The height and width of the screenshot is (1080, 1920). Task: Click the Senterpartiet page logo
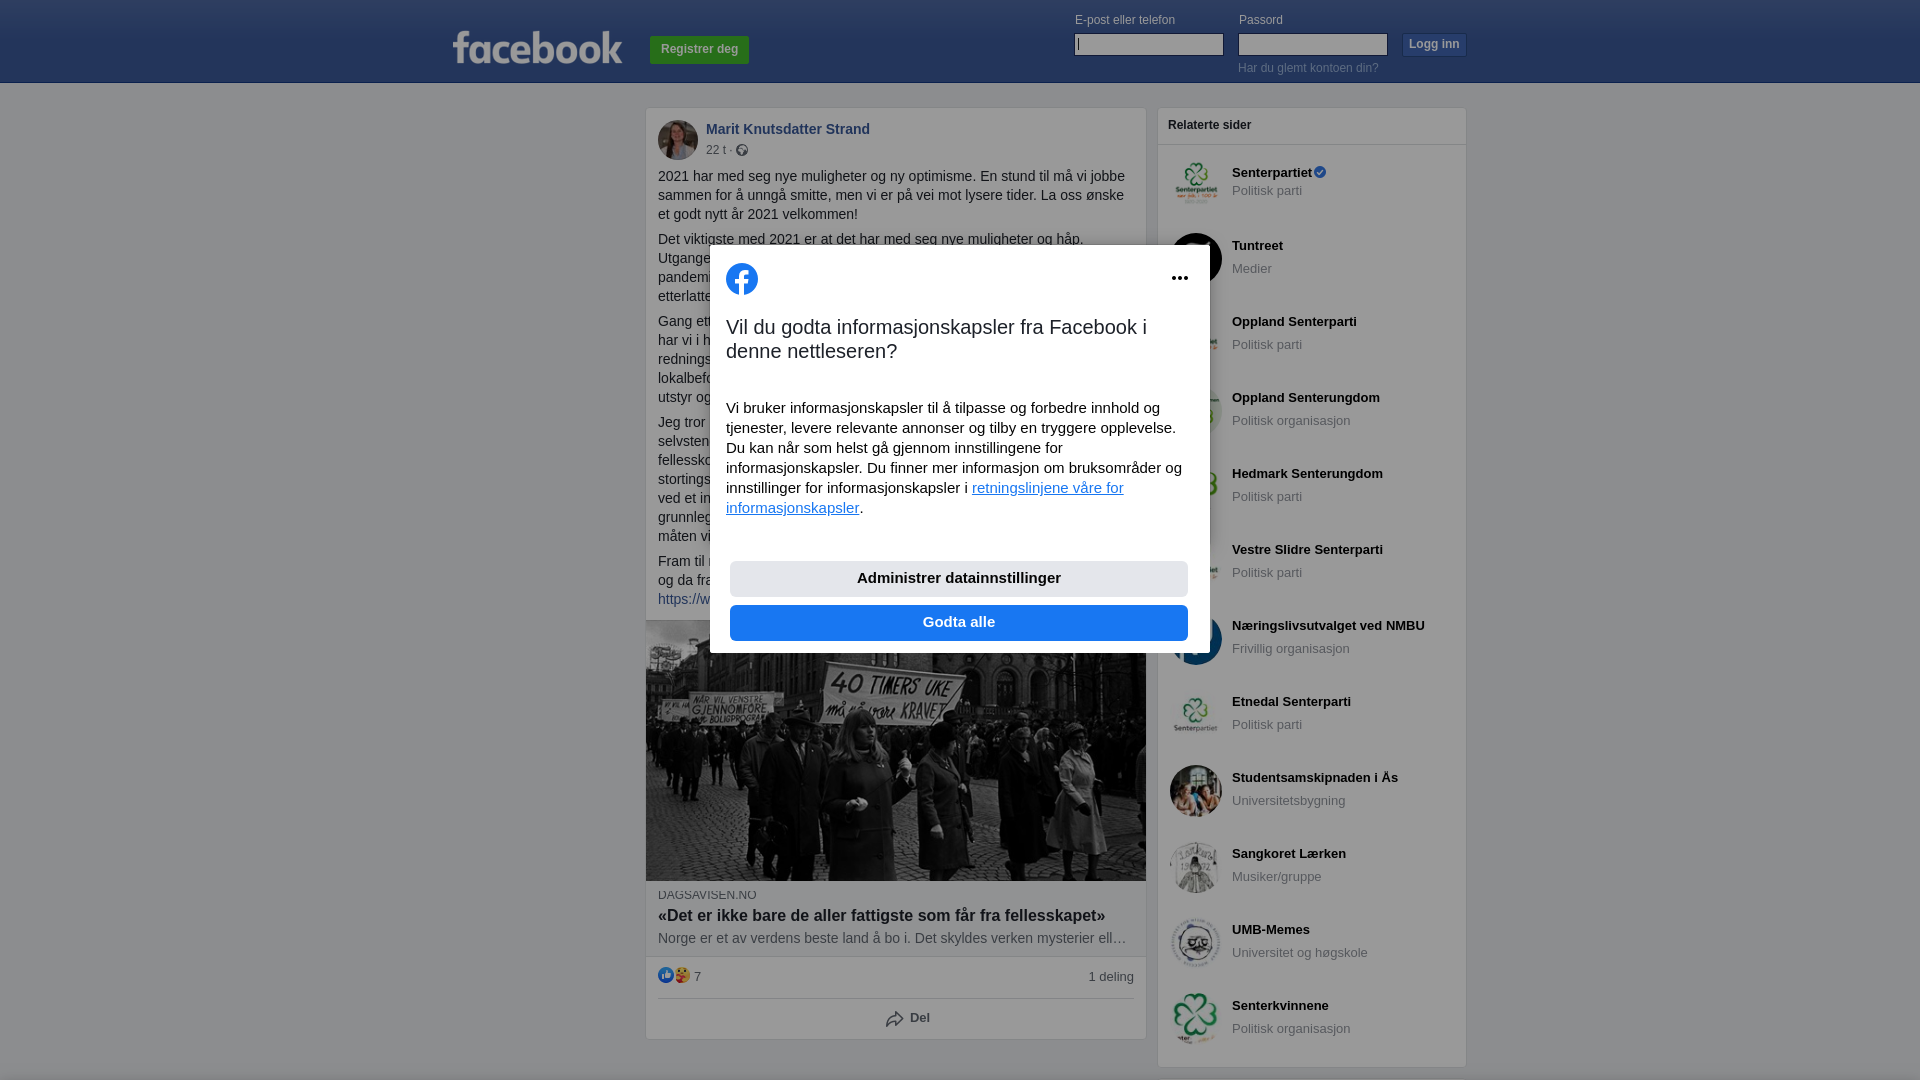coord(1196,183)
